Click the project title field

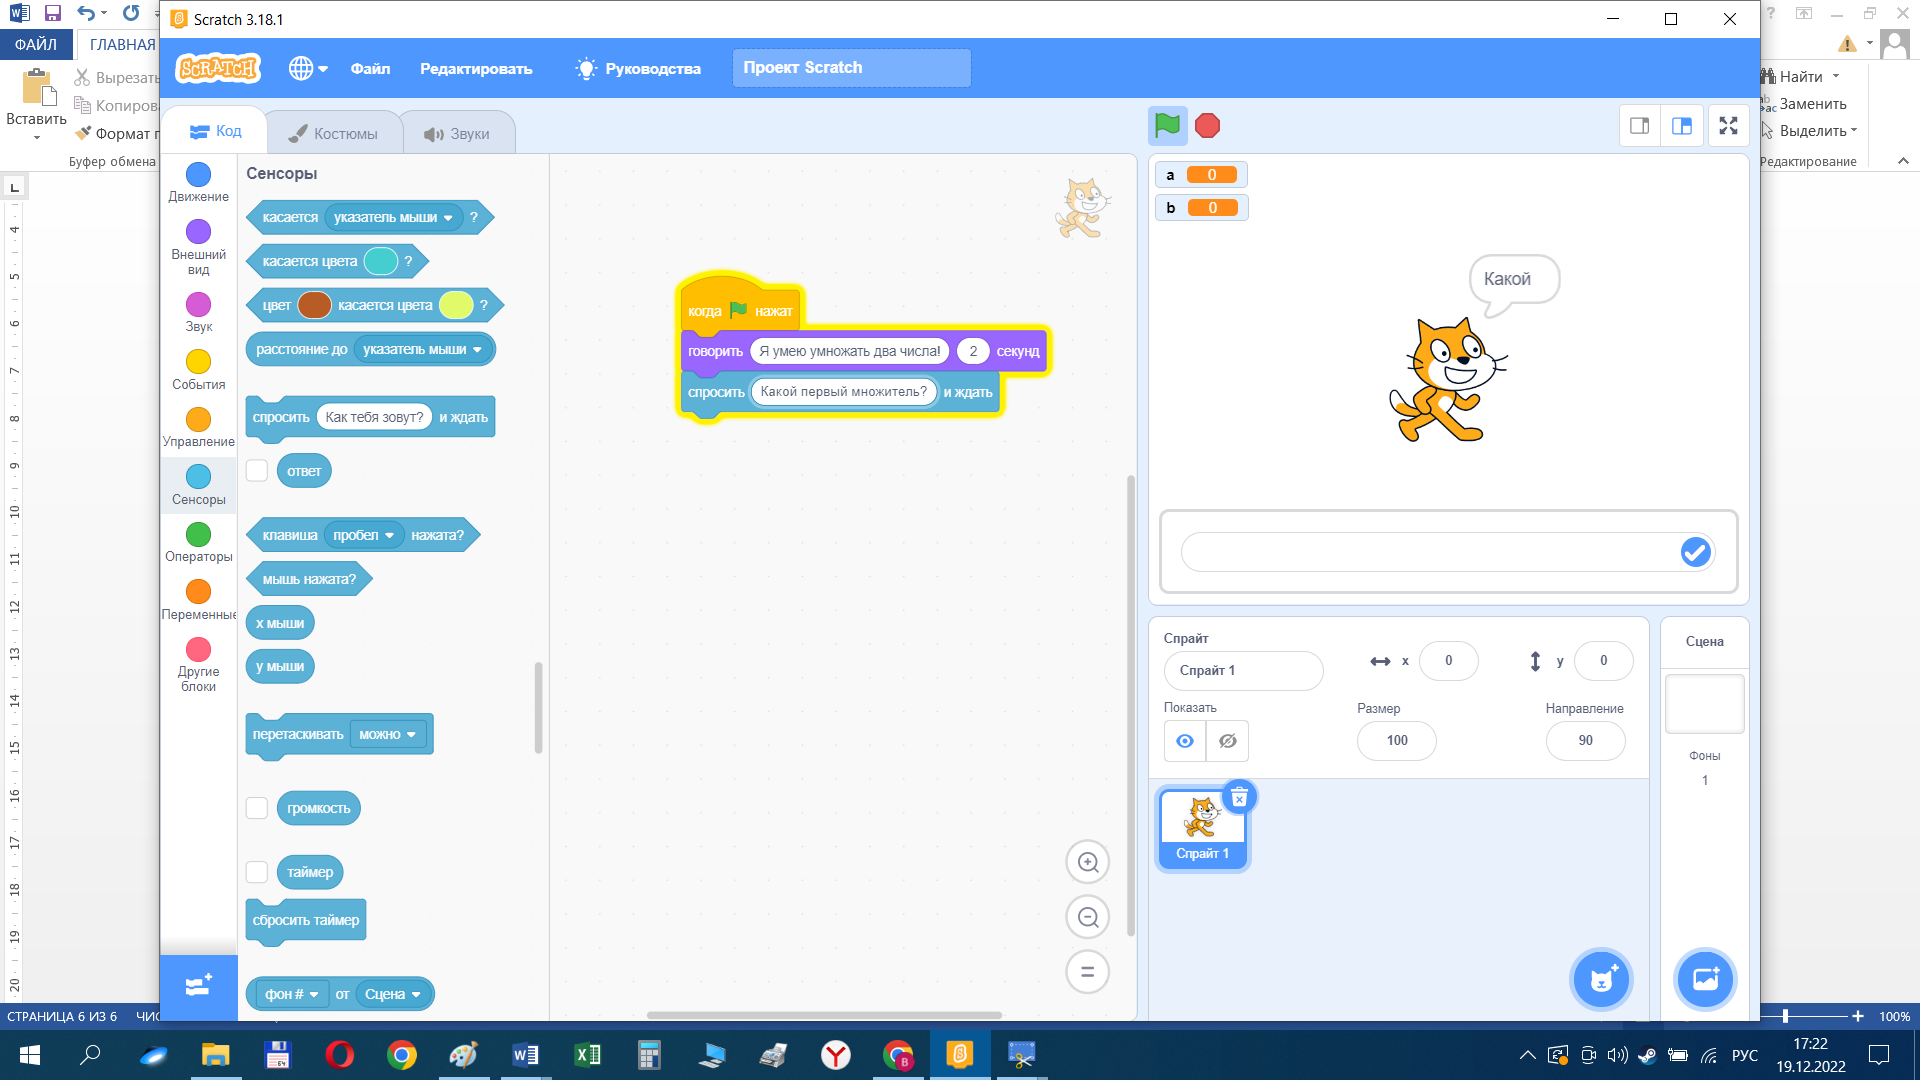pos(851,68)
